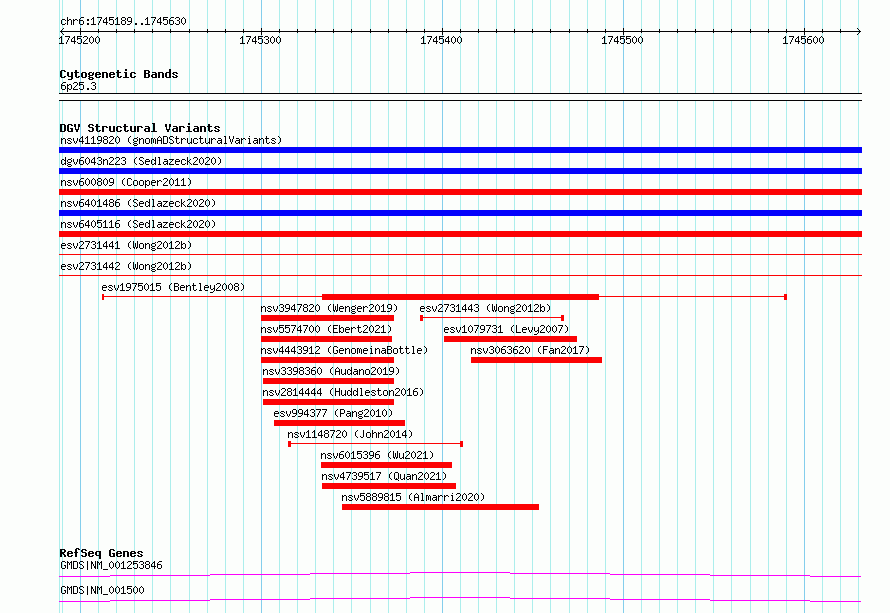
Task: Click the red bar under nsv6405116
Action: 460,234
